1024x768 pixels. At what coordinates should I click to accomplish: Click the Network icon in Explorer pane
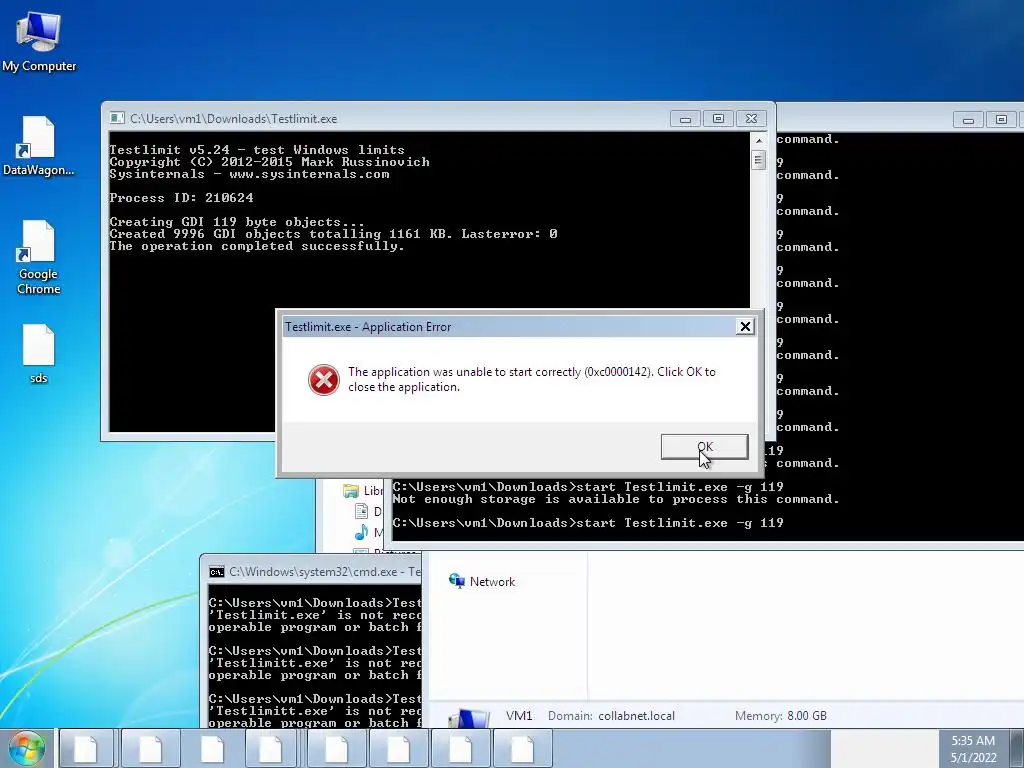pos(456,581)
